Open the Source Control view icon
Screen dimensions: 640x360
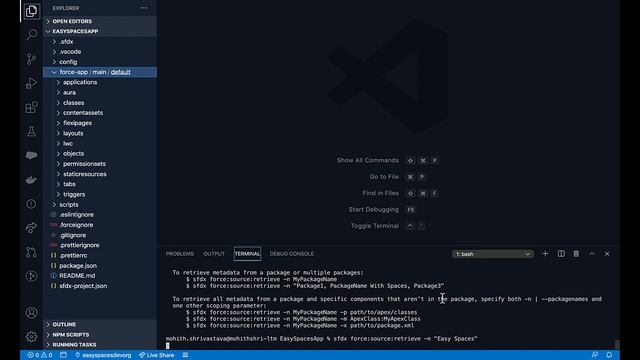[31, 59]
